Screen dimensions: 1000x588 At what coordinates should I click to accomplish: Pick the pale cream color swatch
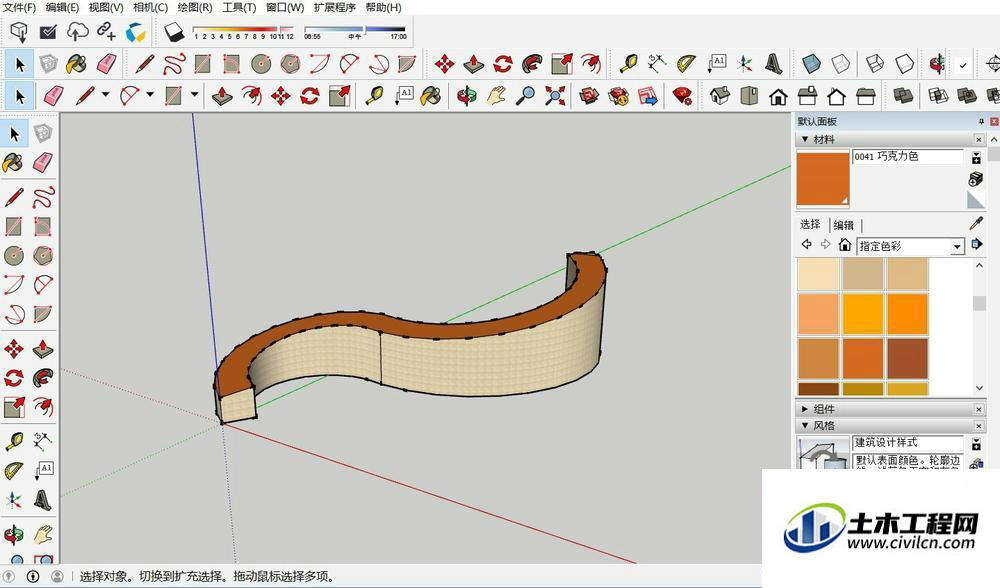tap(818, 274)
